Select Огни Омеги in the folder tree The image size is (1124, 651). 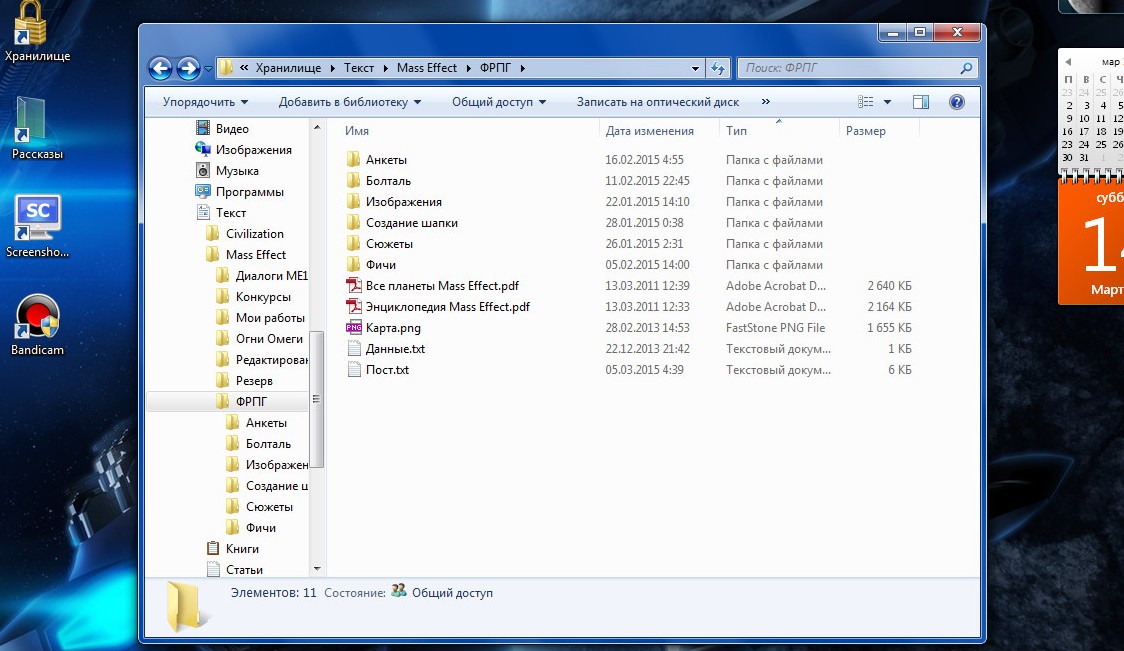coord(269,338)
